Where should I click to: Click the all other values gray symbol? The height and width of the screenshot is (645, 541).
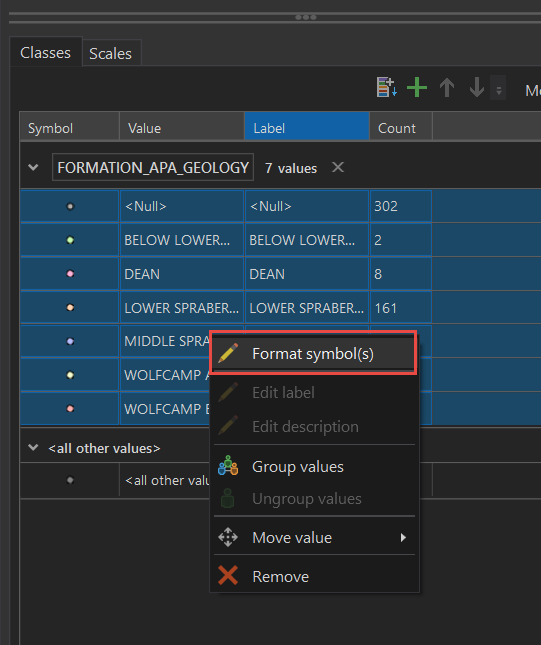(70, 480)
